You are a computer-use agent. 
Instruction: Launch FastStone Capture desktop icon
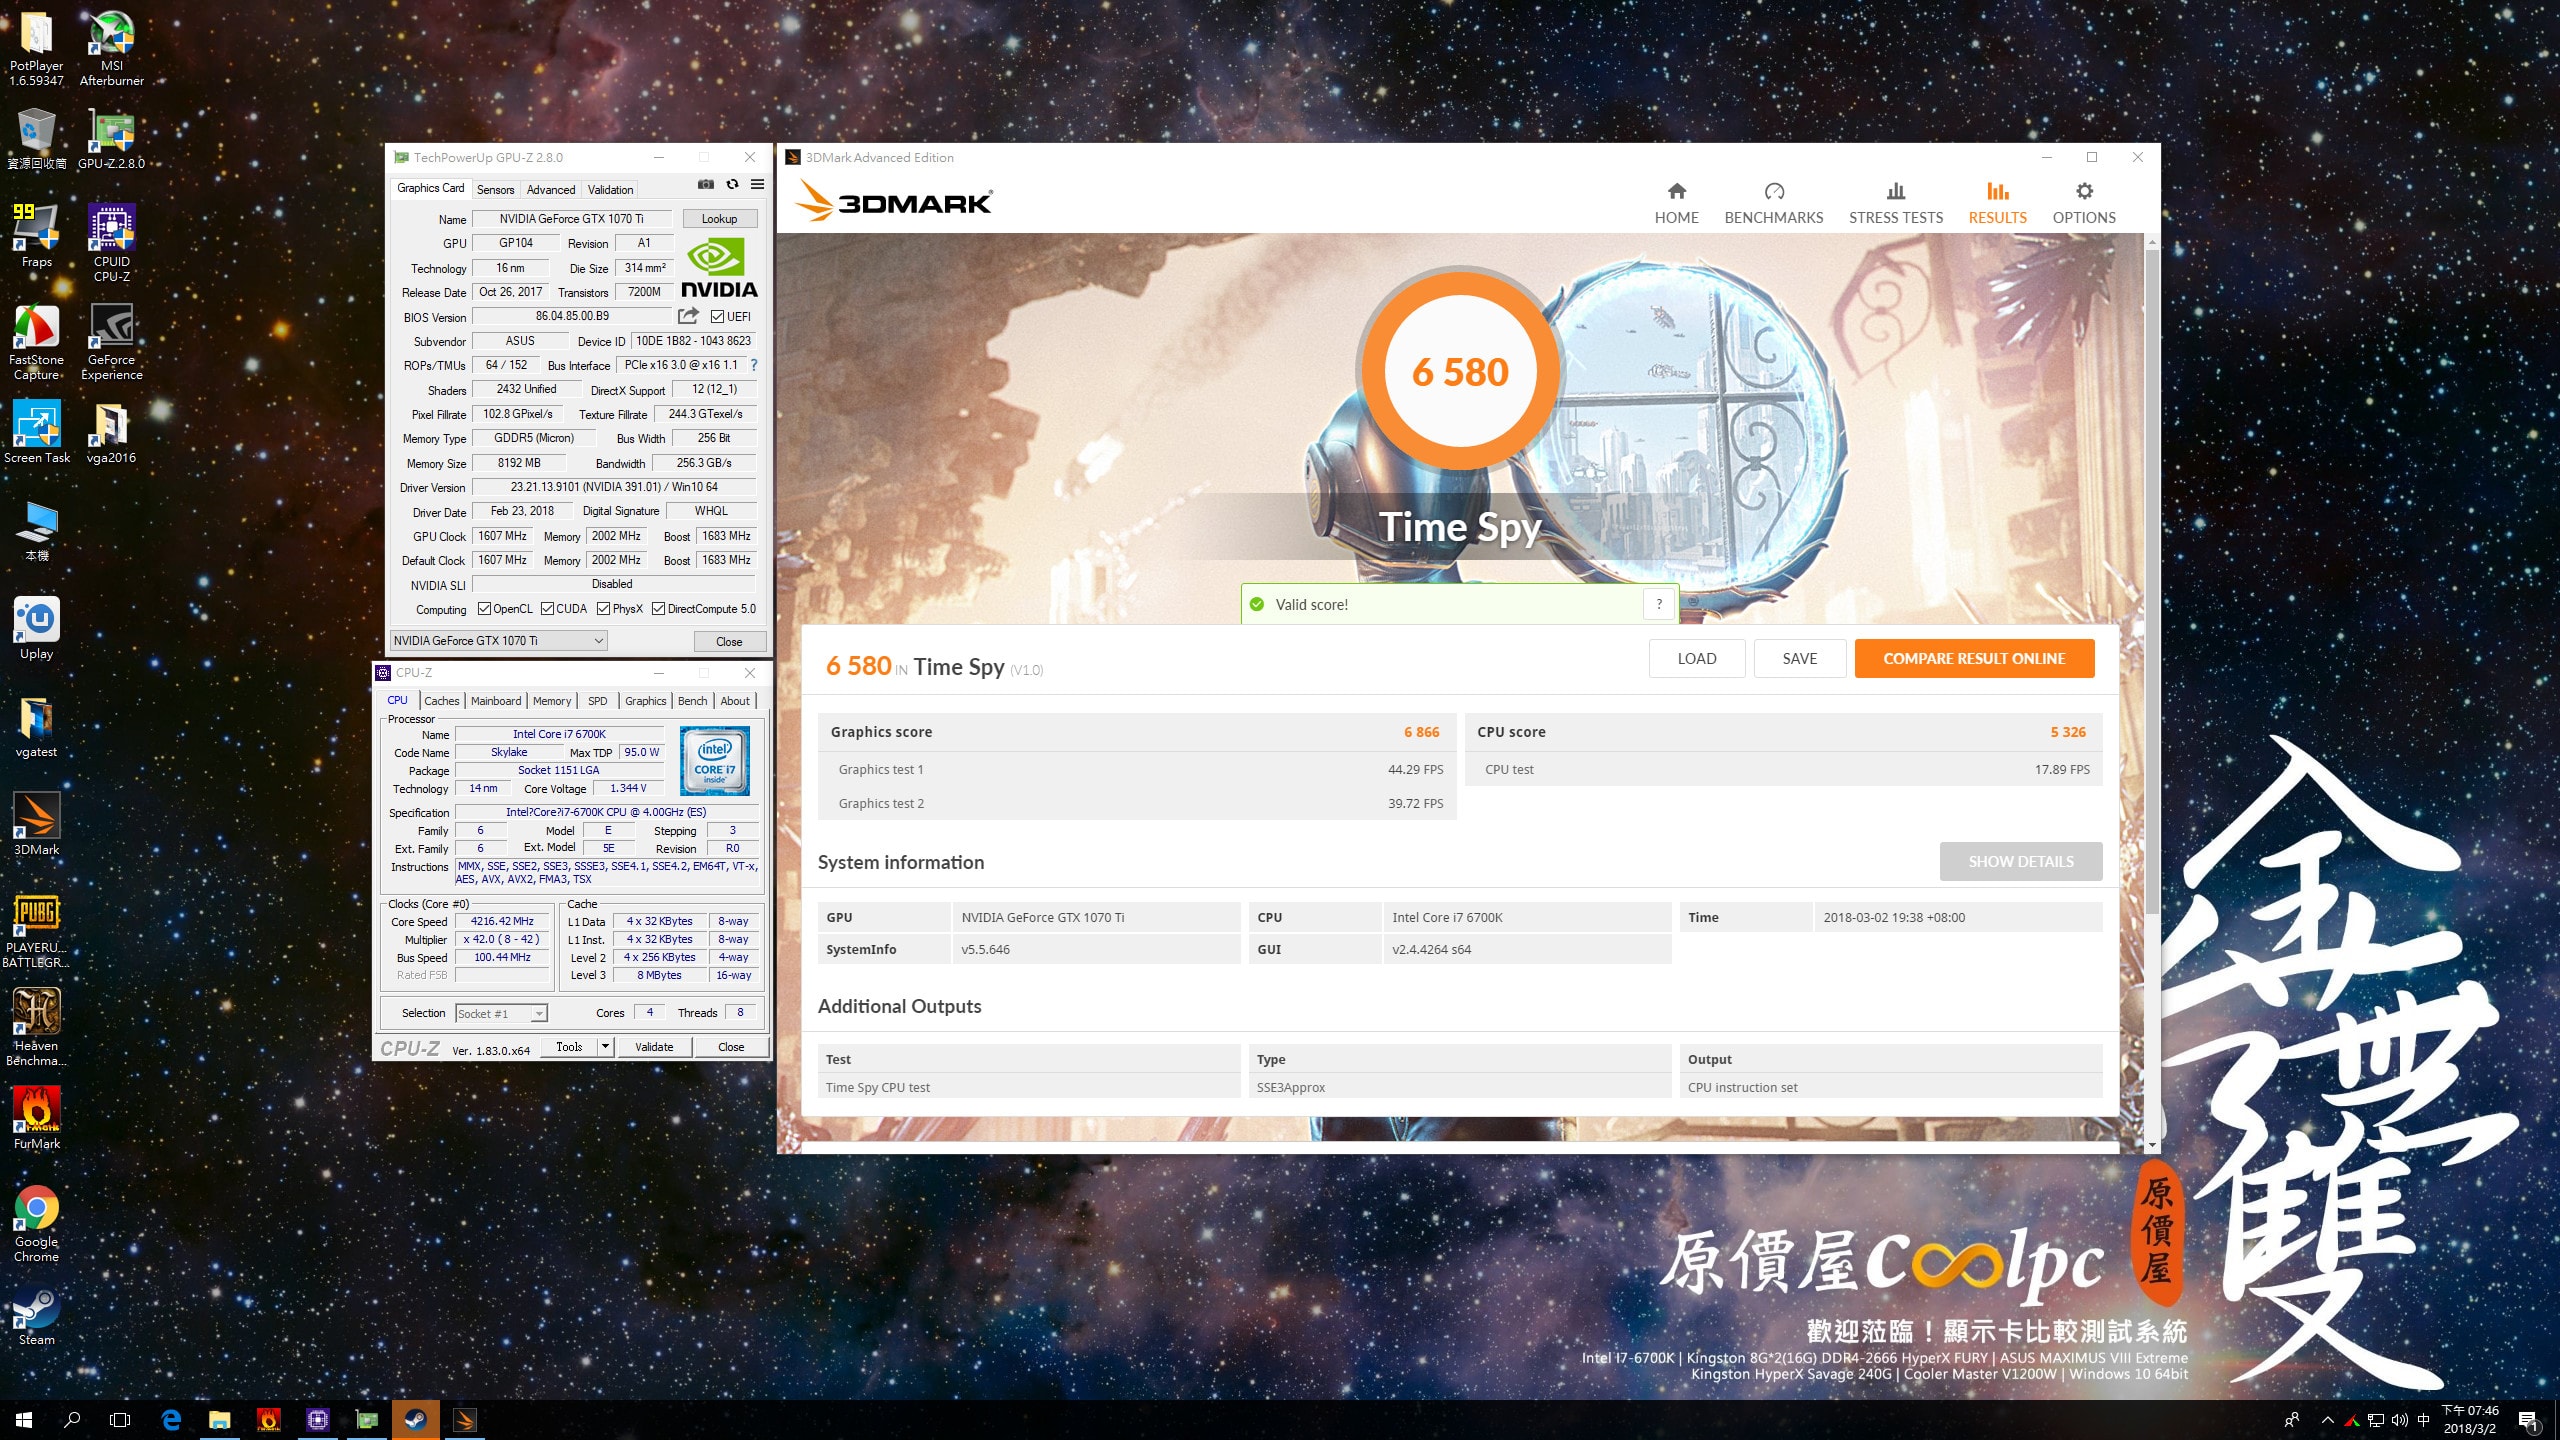click(37, 341)
